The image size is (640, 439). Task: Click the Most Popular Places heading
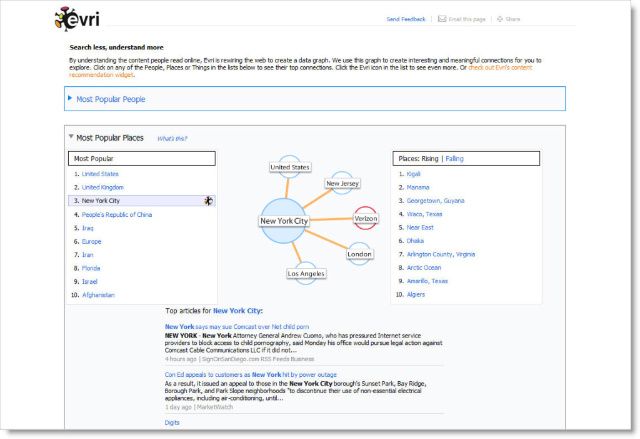click(110, 138)
